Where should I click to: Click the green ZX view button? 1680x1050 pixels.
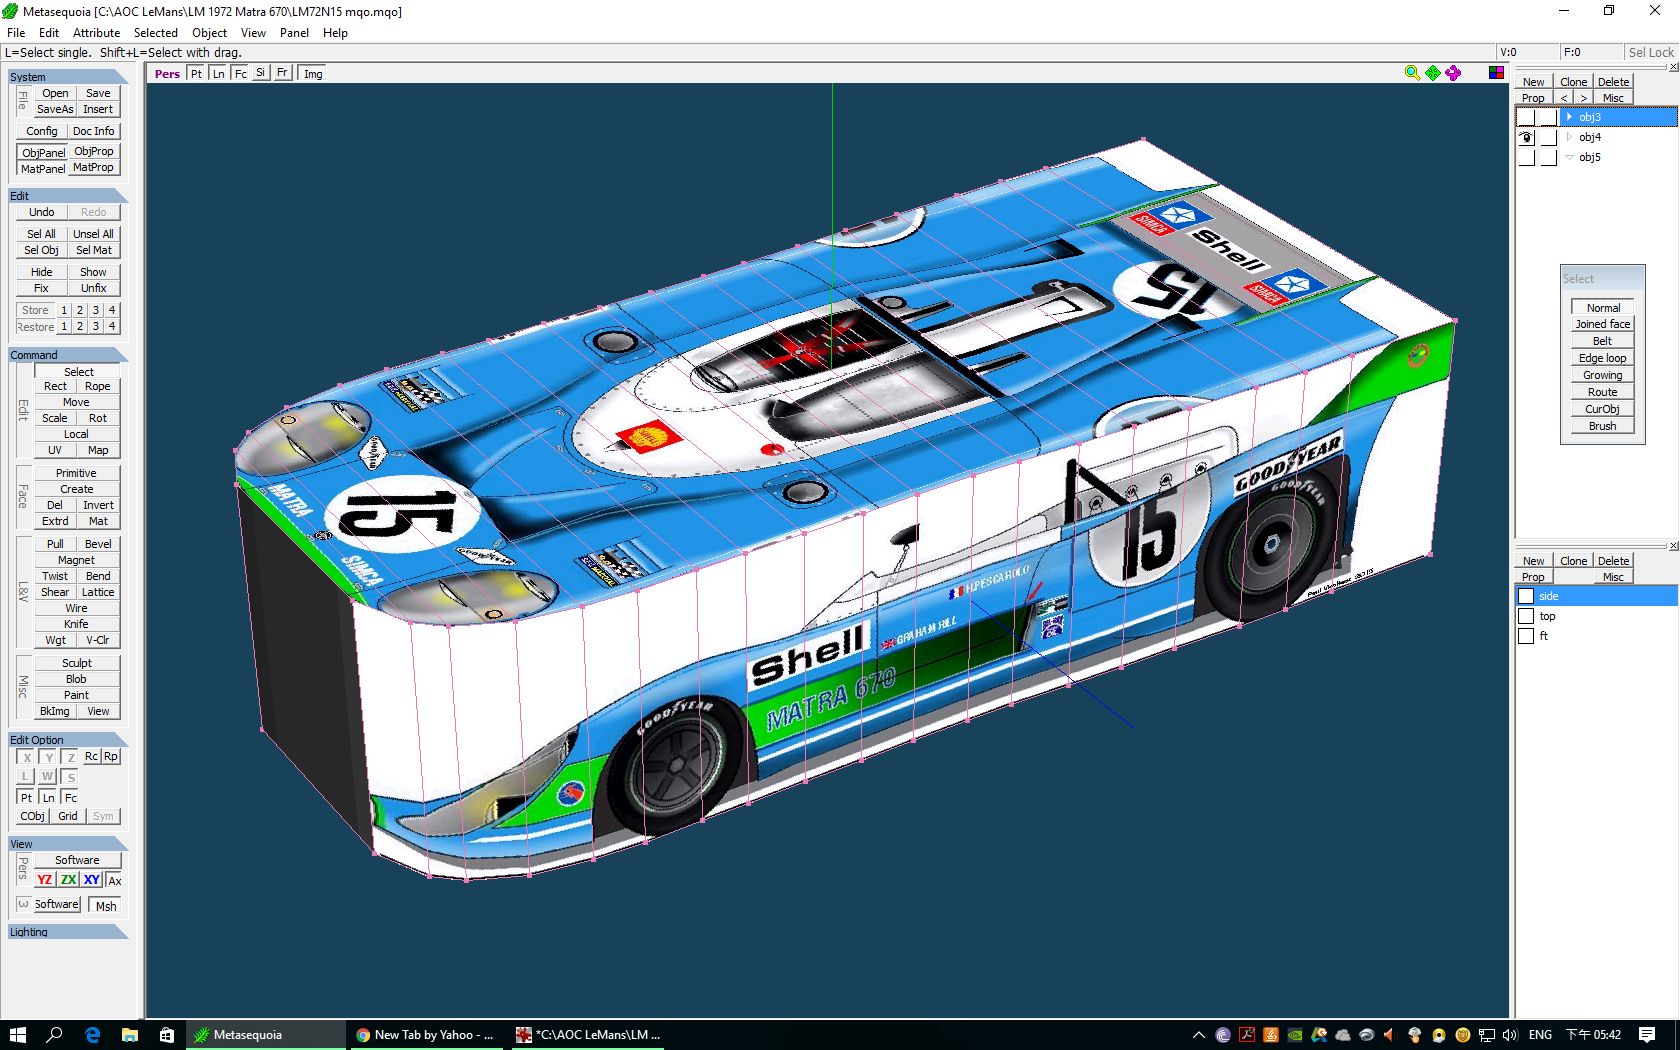pos(68,880)
